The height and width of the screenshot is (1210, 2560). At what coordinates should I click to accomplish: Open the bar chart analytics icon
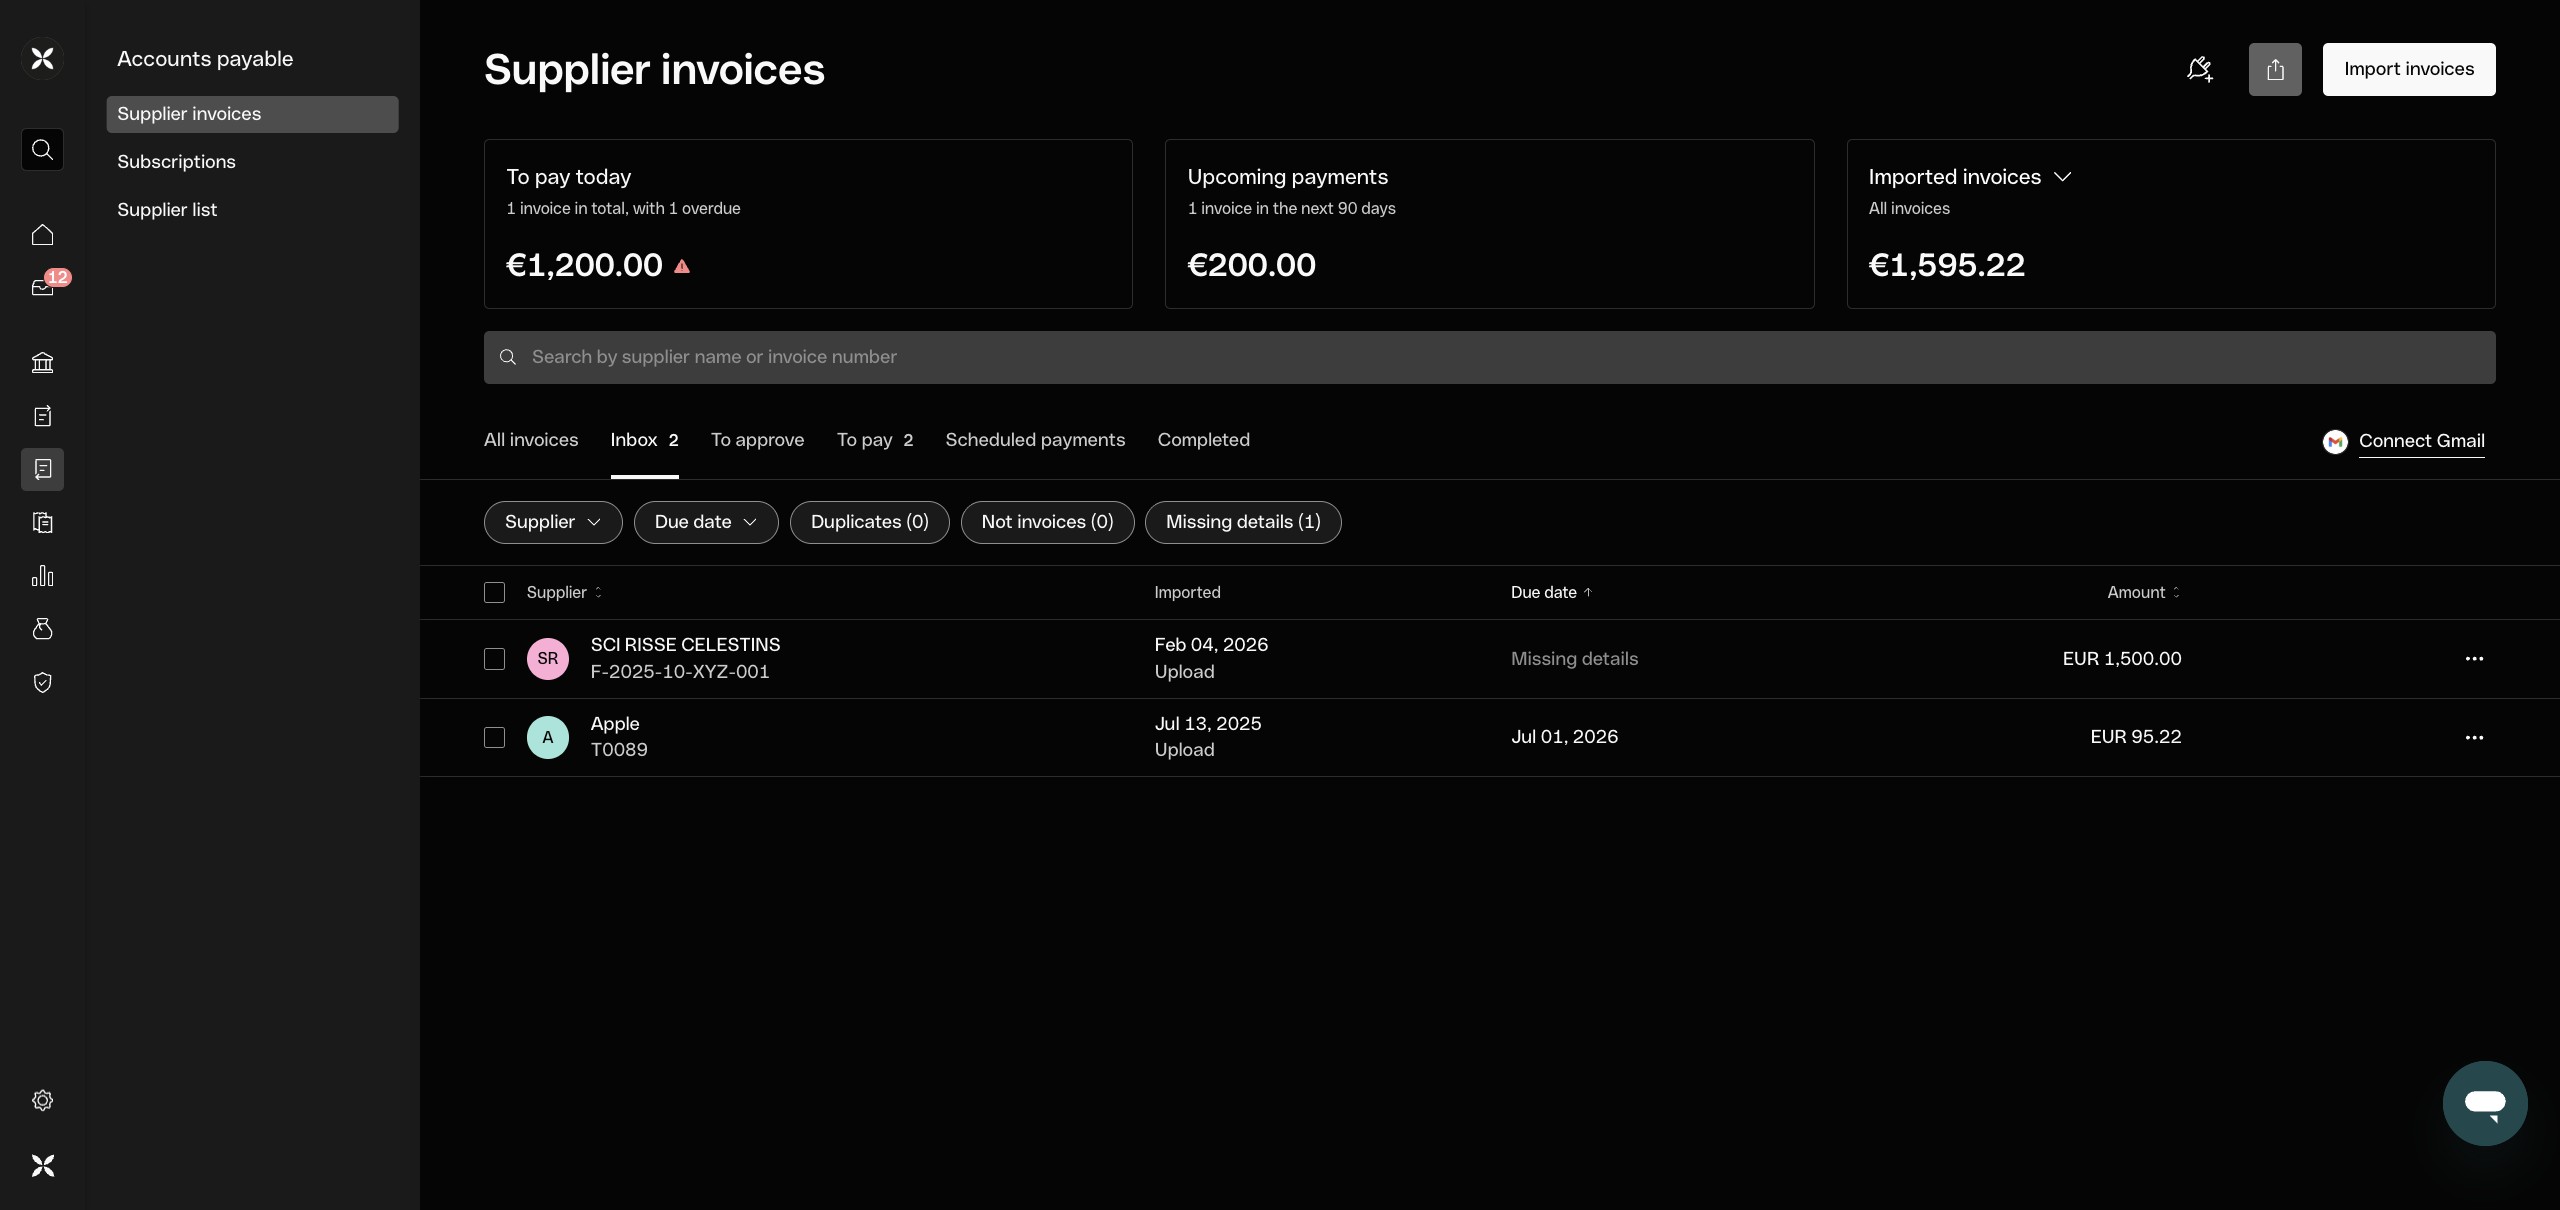tap(42, 576)
